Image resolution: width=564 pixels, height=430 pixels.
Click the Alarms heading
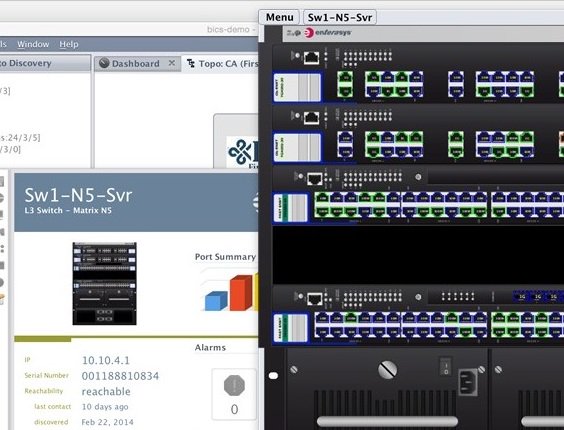click(x=210, y=348)
